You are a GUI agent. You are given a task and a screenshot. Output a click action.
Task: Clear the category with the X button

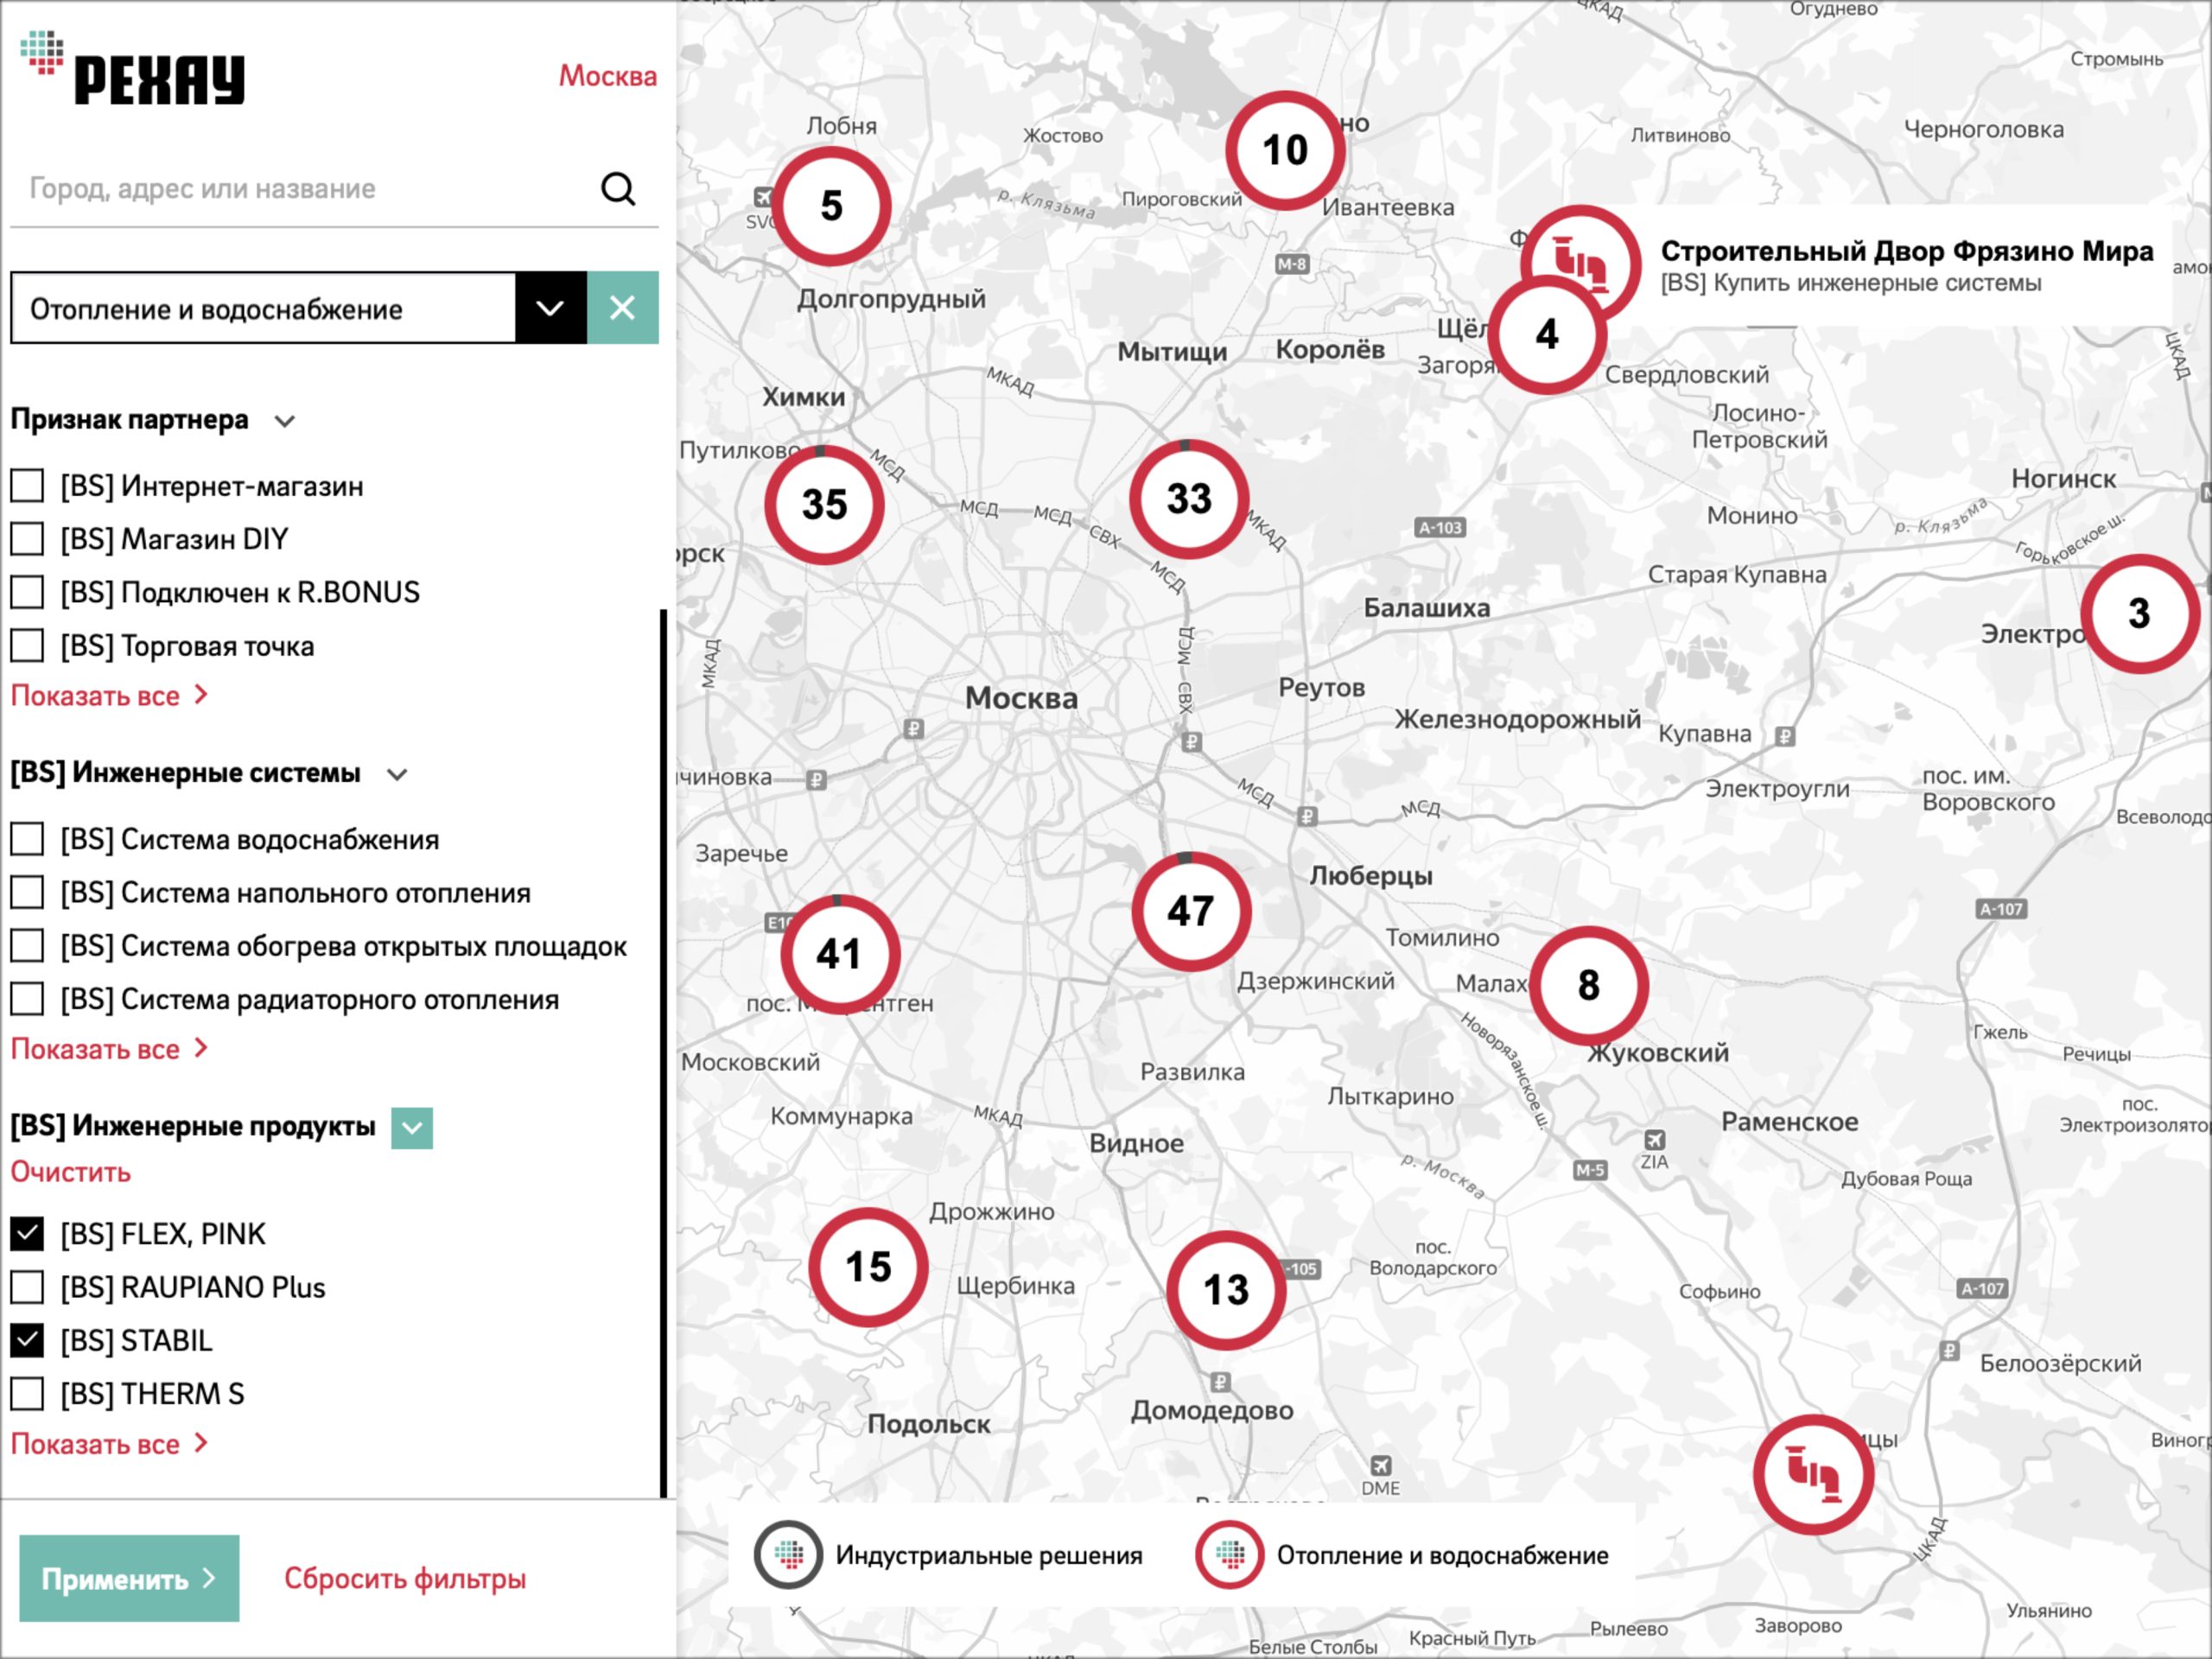pyautogui.click(x=623, y=308)
